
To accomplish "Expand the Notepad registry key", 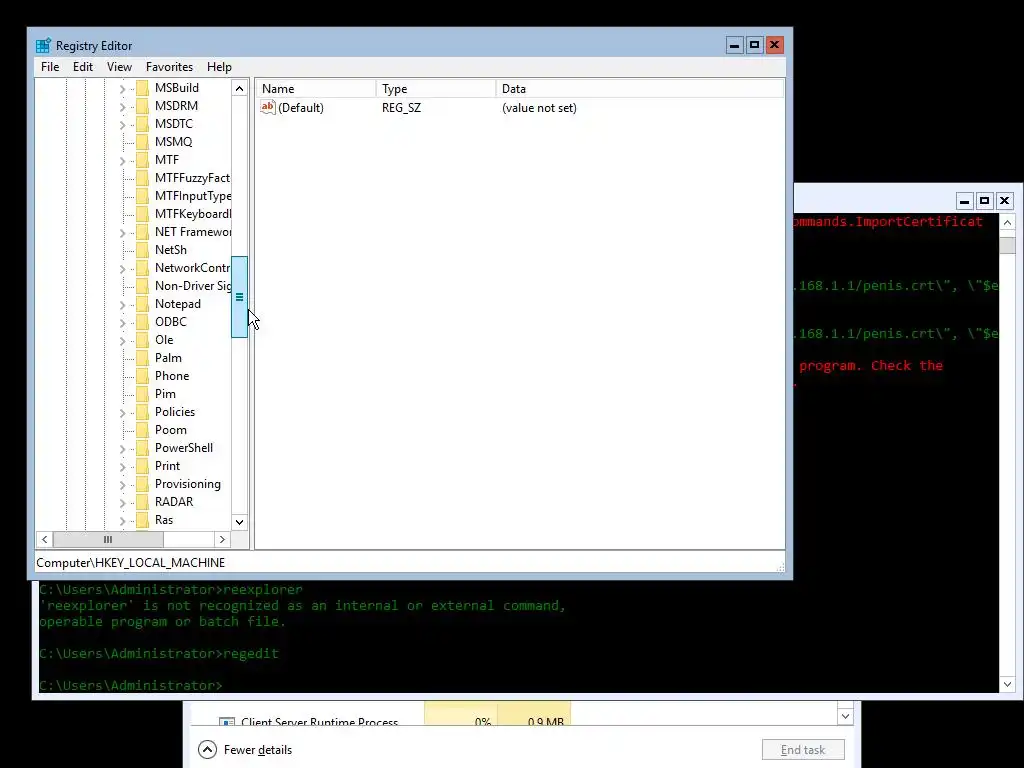I will coord(122,304).
